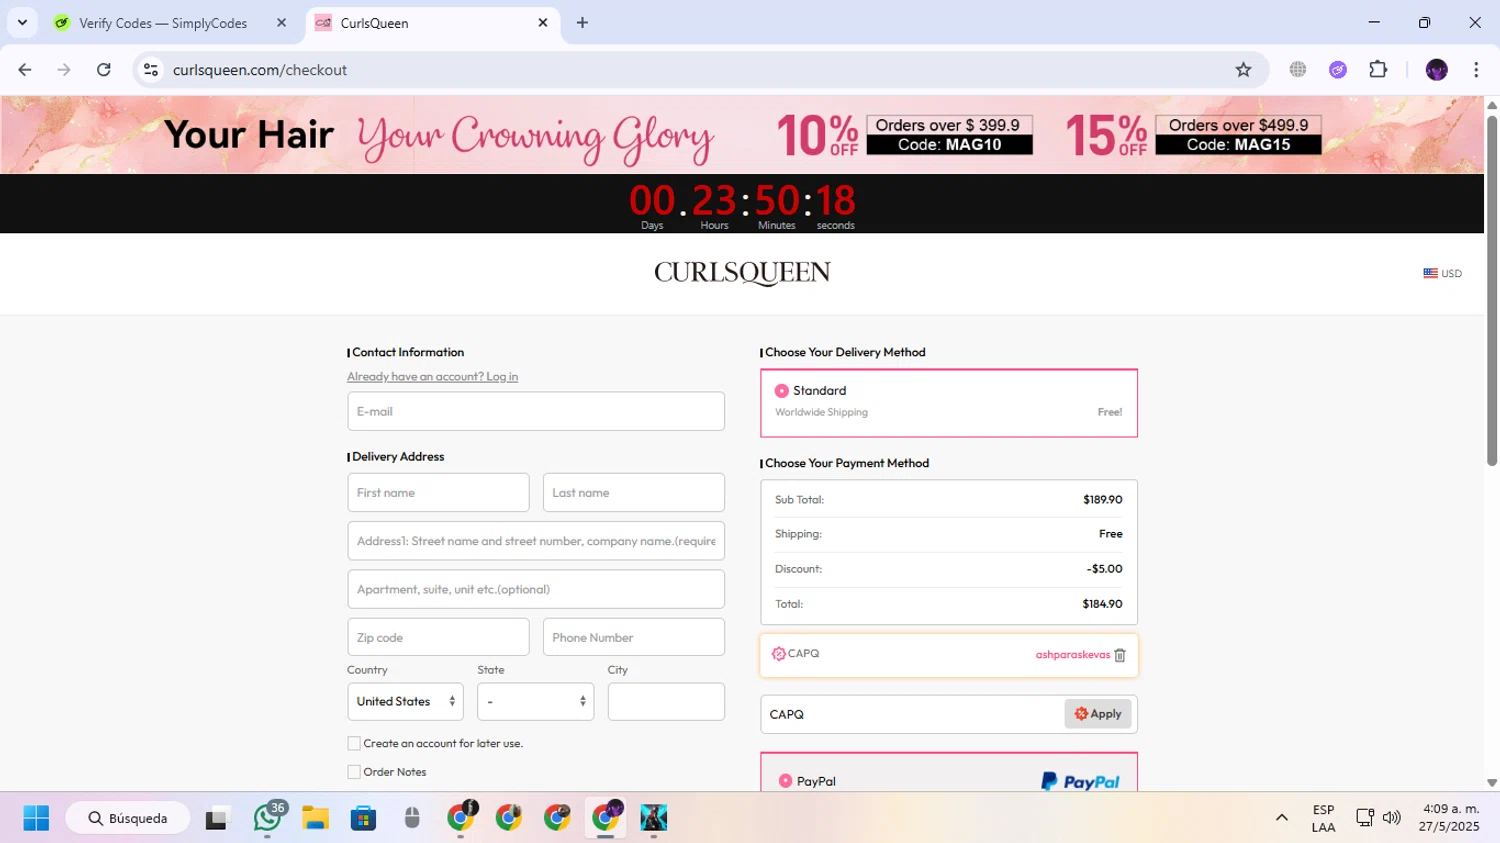The width and height of the screenshot is (1500, 843).
Task: Click the Apply coupon button
Action: [1098, 714]
